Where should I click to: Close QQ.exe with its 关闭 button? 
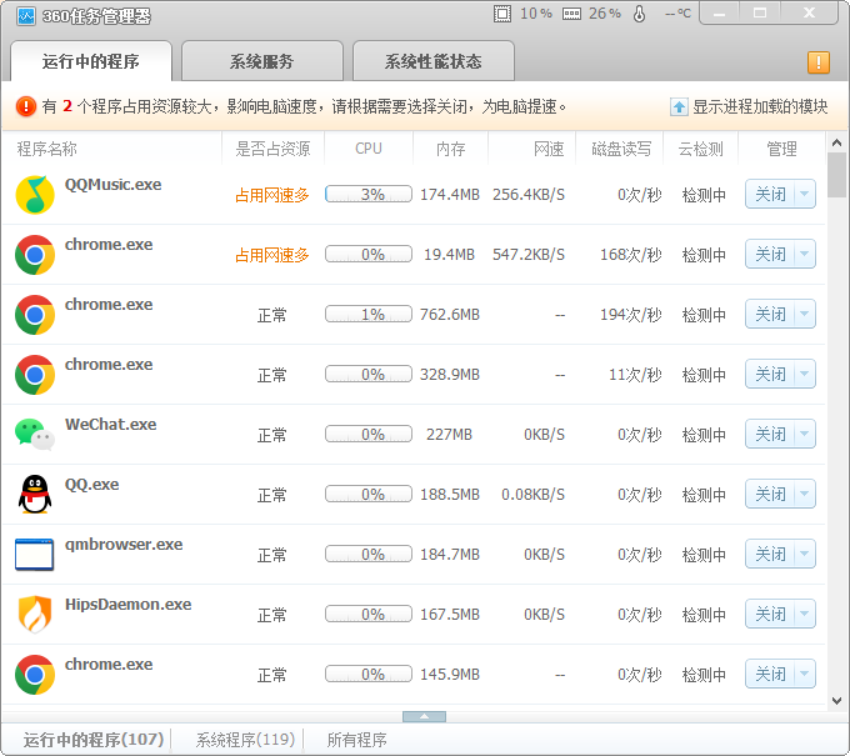click(770, 495)
